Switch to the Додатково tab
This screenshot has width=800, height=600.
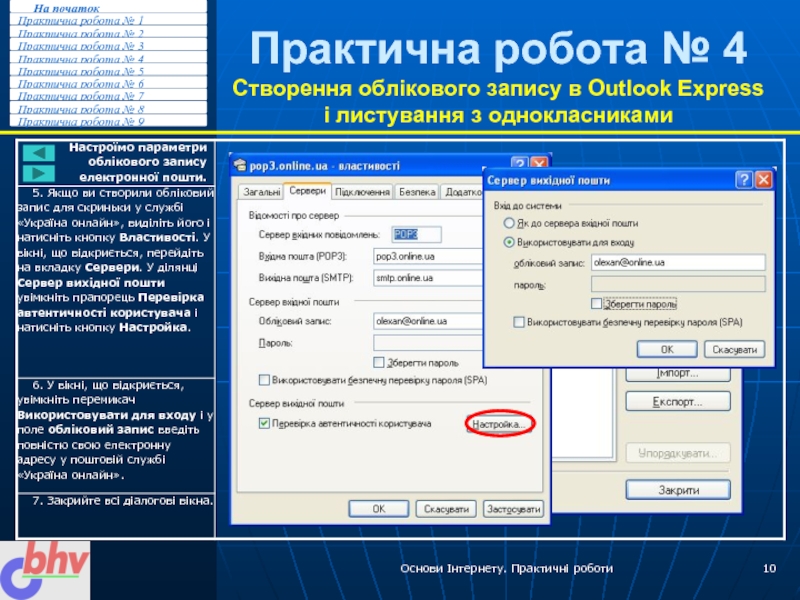coord(462,192)
